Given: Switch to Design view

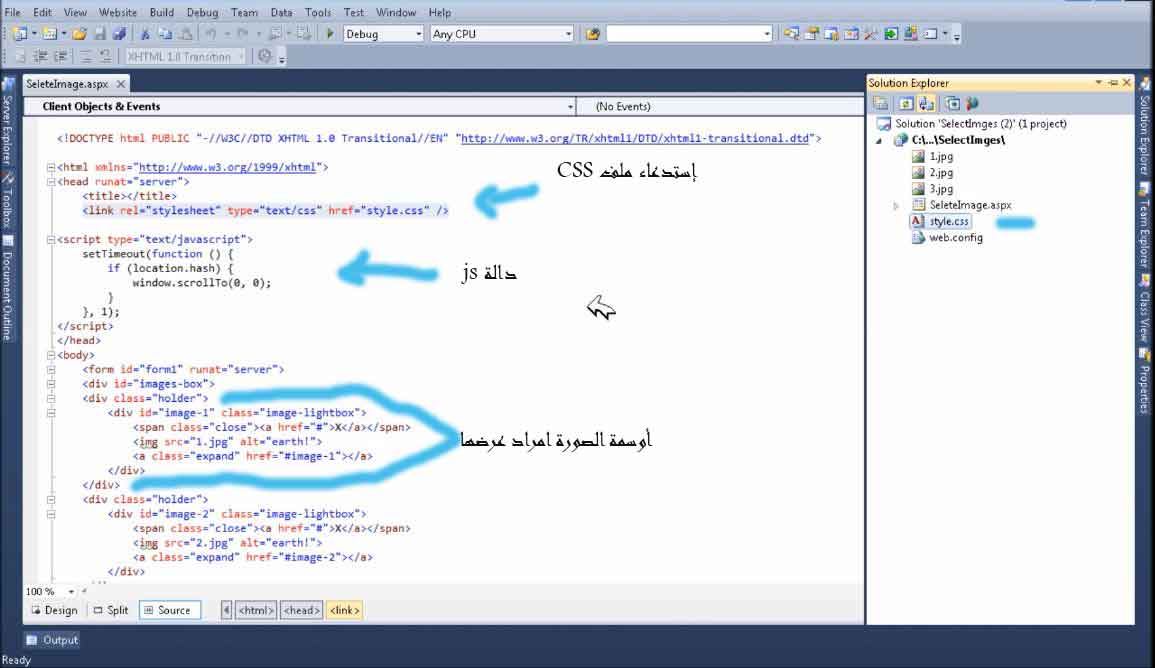Looking at the screenshot, I should (x=53, y=610).
